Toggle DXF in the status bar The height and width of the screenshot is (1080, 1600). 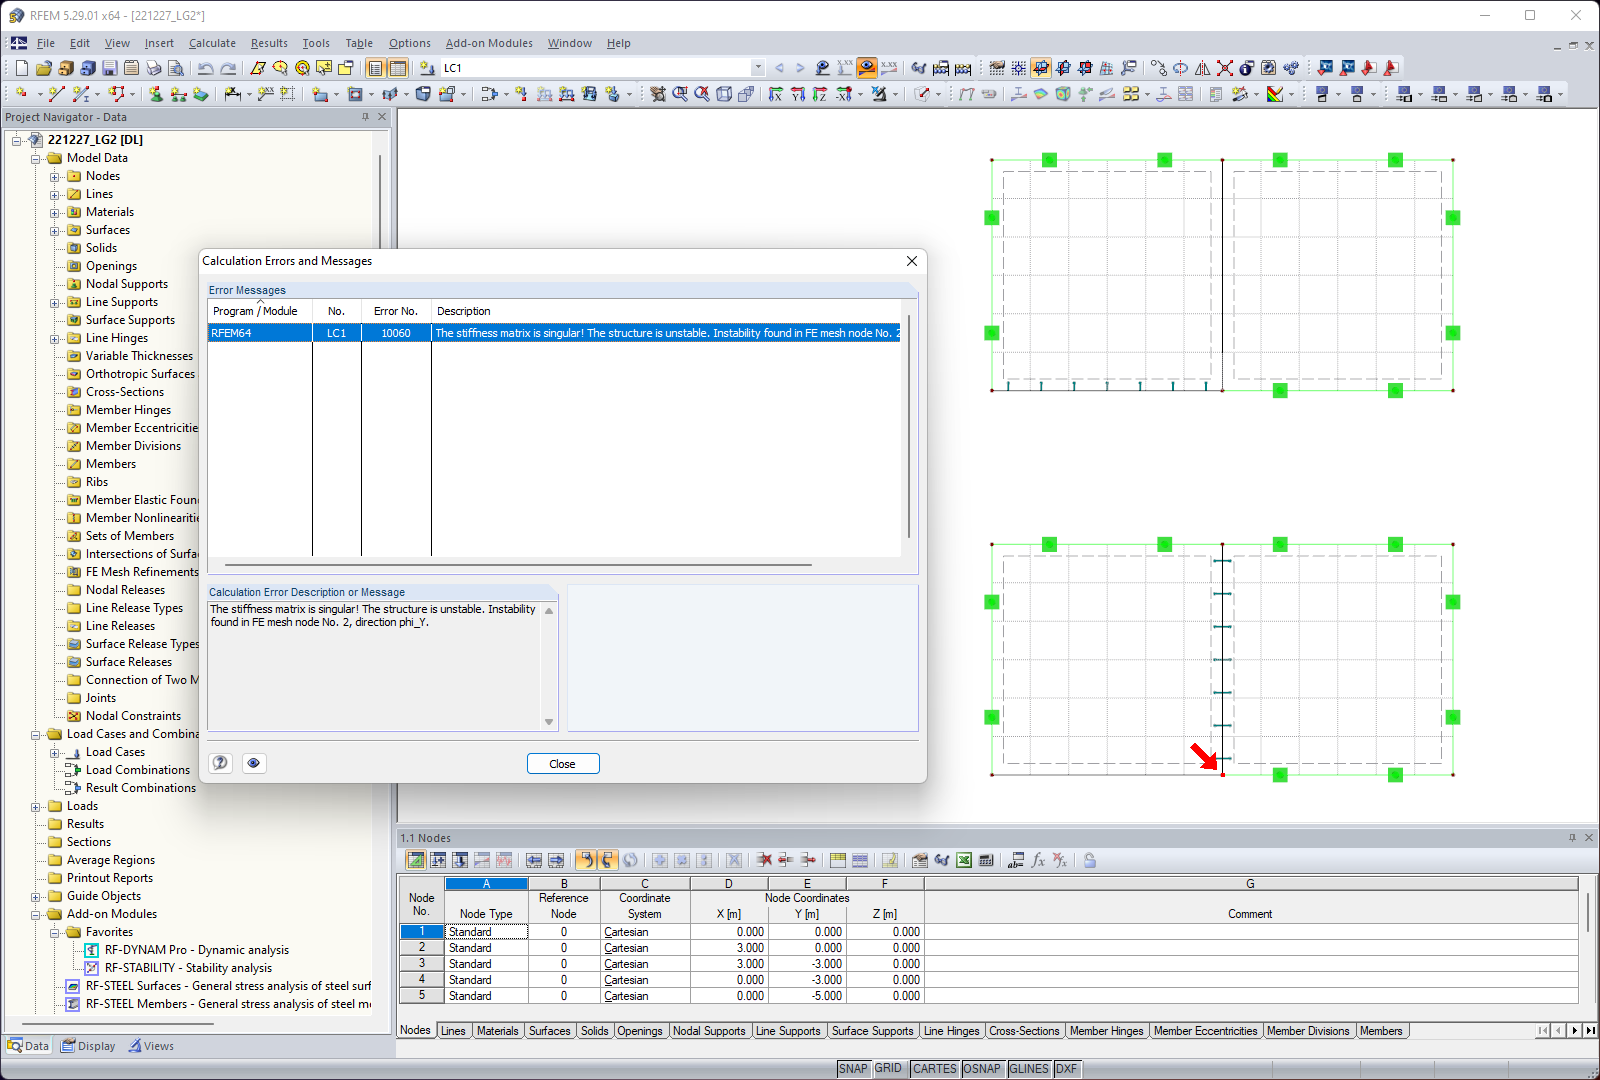click(x=1067, y=1069)
